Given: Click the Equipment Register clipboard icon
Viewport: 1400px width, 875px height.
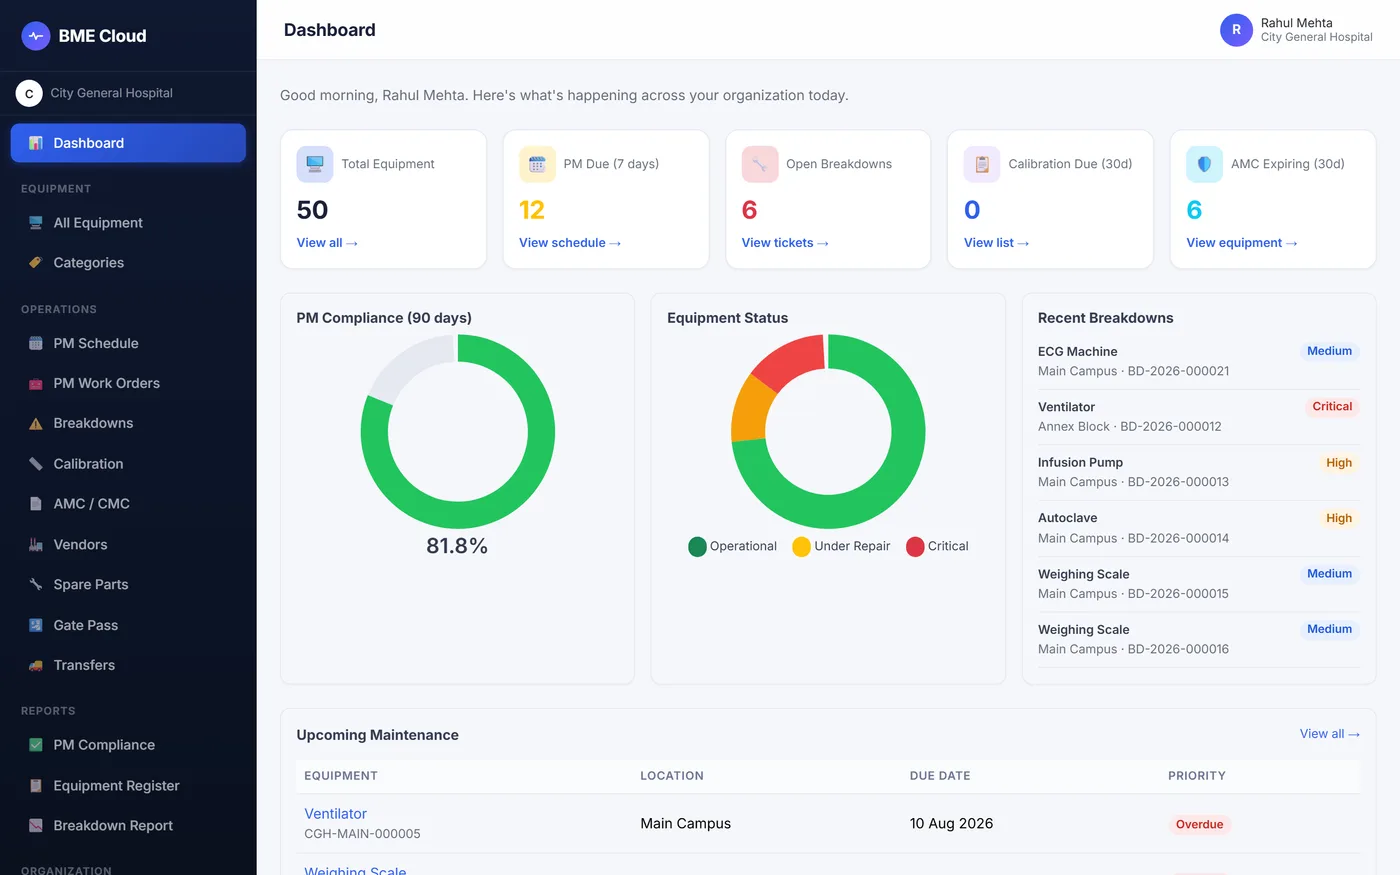Looking at the screenshot, I should point(36,786).
